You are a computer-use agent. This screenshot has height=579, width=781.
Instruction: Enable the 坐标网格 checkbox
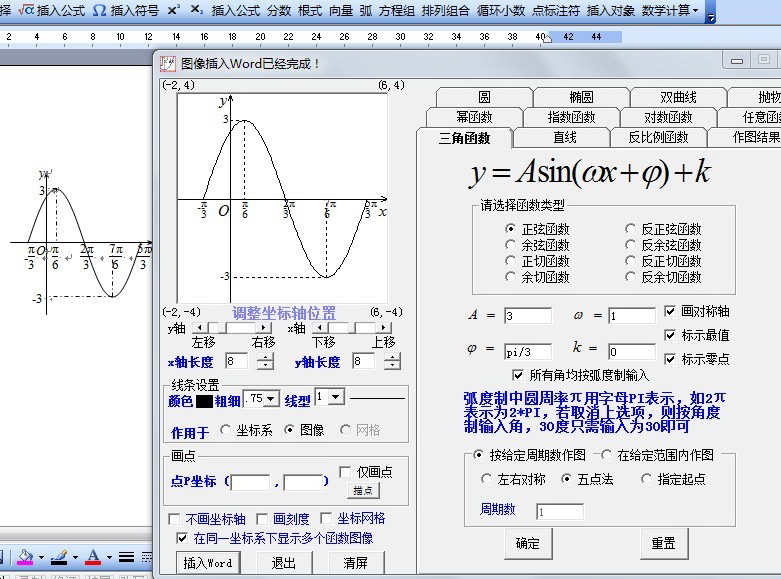(326, 518)
